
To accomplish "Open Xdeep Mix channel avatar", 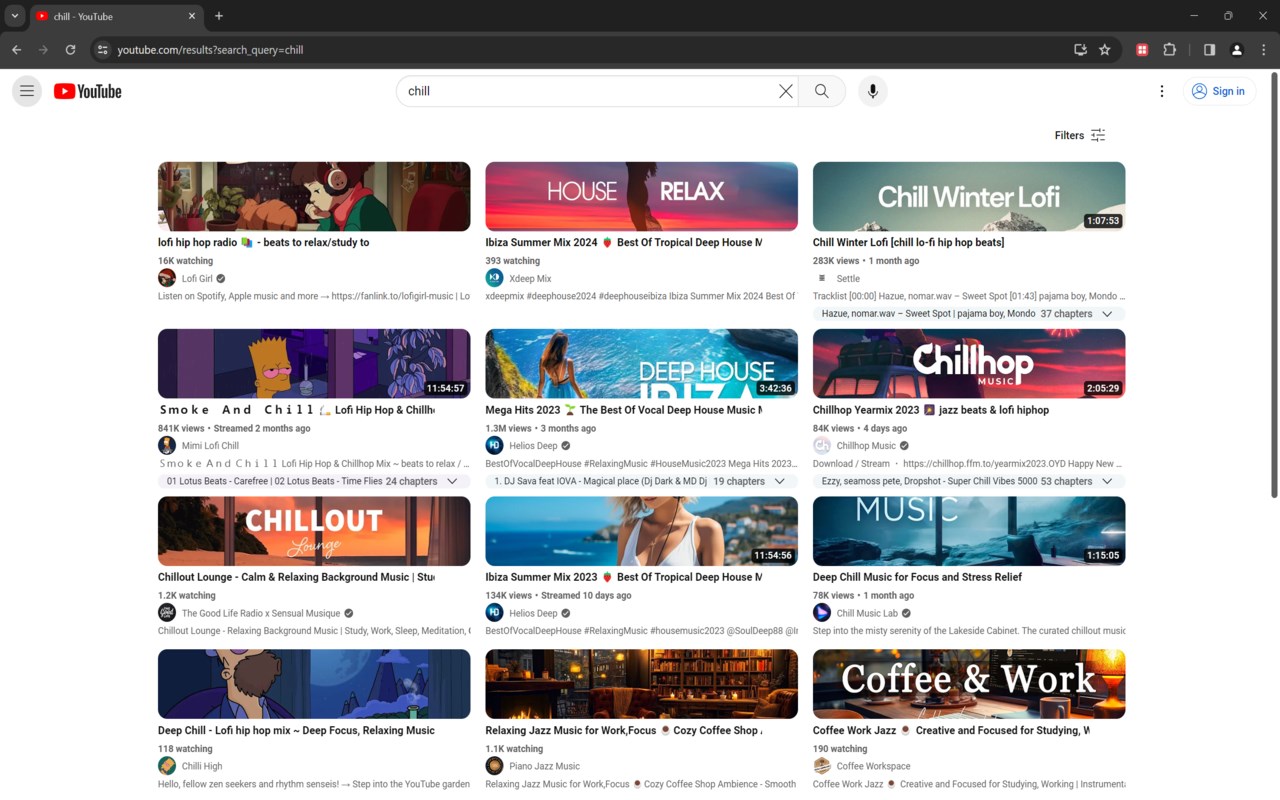I will (x=494, y=278).
